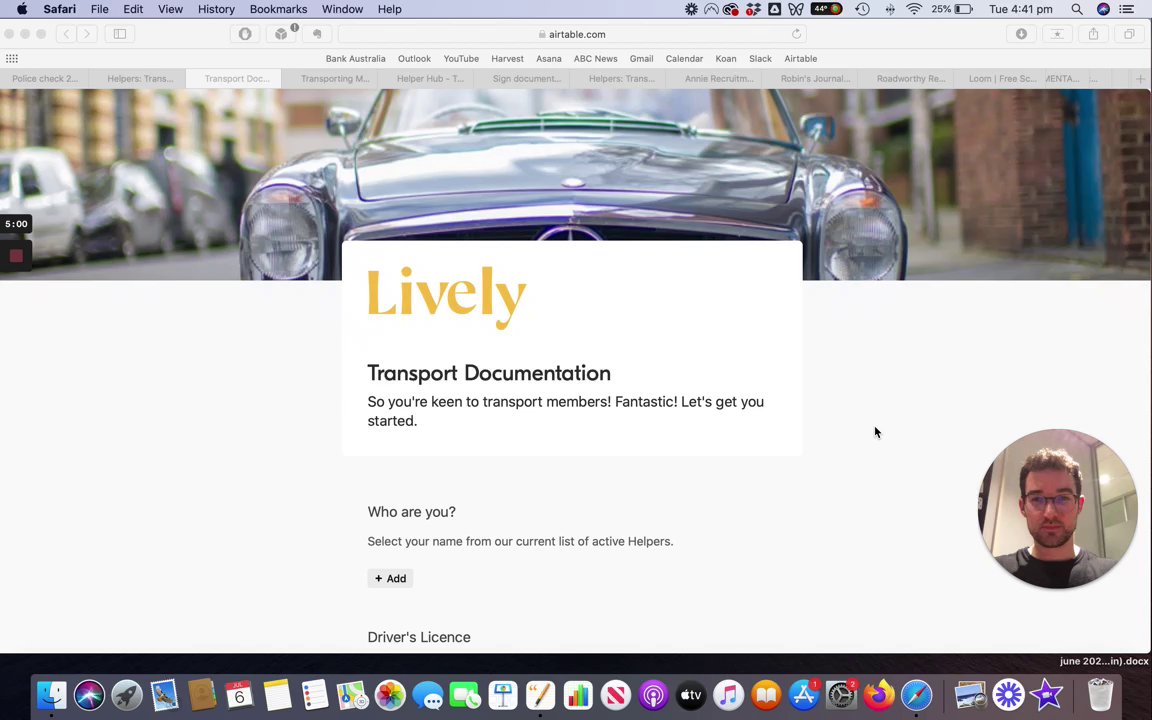Open Time Machine menu bar icon
Viewport: 1152px width, 720px height.
pos(863,10)
